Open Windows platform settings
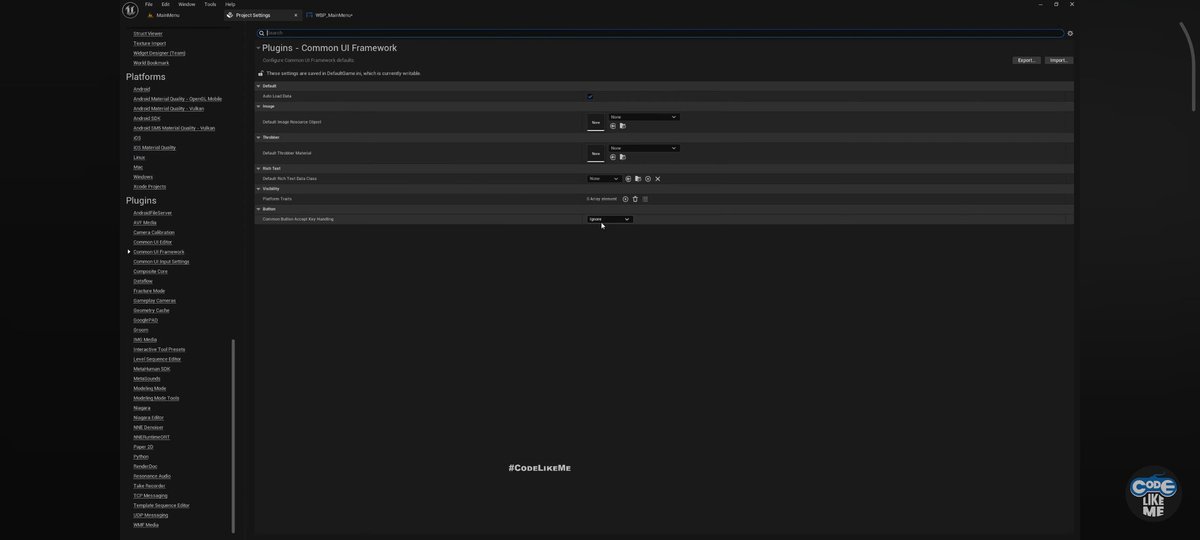The image size is (1200, 540). [143, 177]
